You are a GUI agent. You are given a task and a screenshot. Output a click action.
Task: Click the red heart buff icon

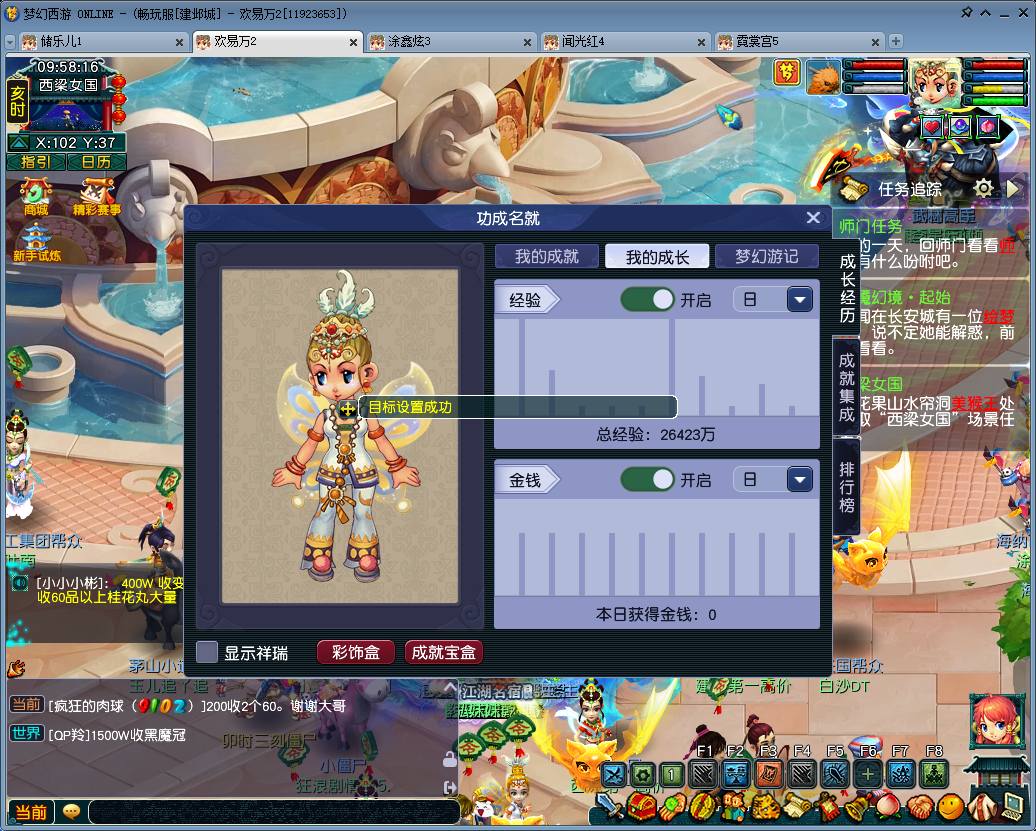point(932,126)
